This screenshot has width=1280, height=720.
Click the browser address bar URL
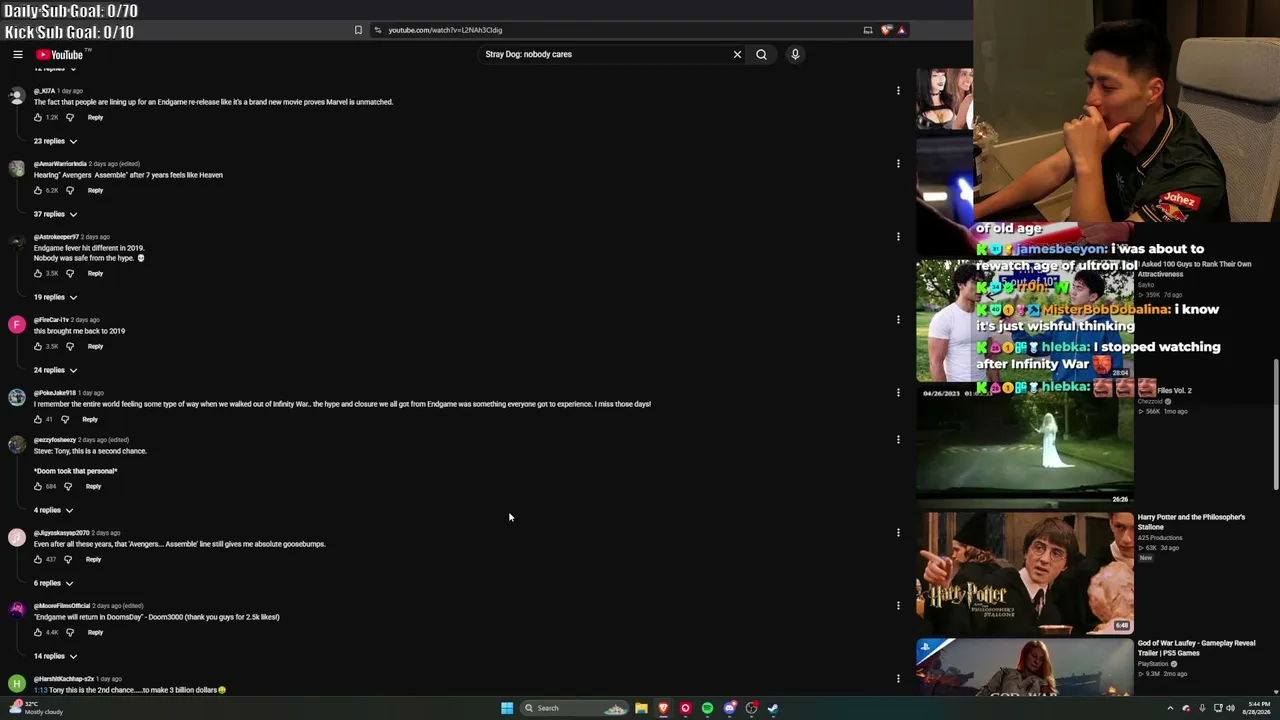click(x=445, y=30)
